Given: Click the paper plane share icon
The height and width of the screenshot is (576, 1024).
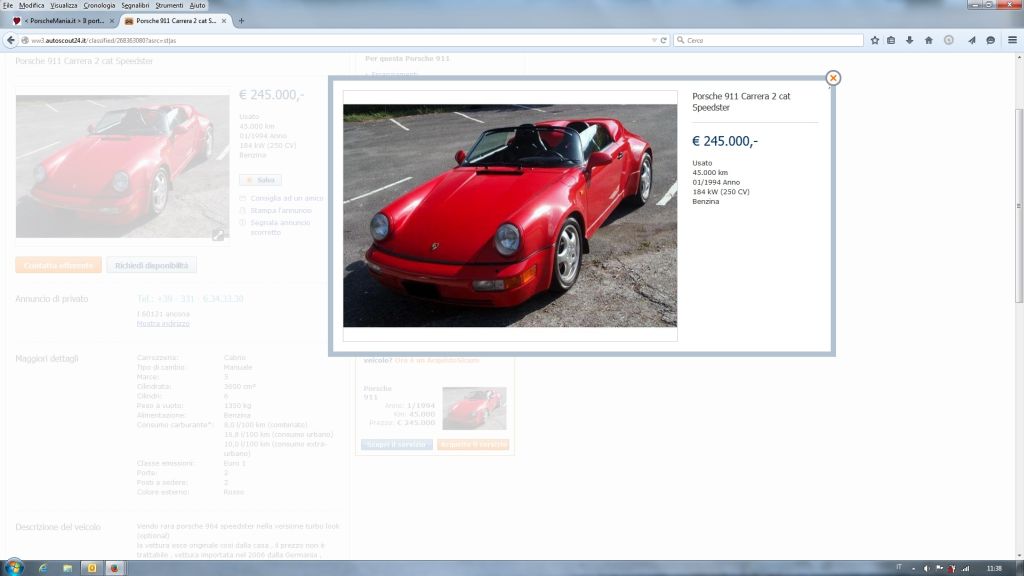Looking at the screenshot, I should 971,40.
